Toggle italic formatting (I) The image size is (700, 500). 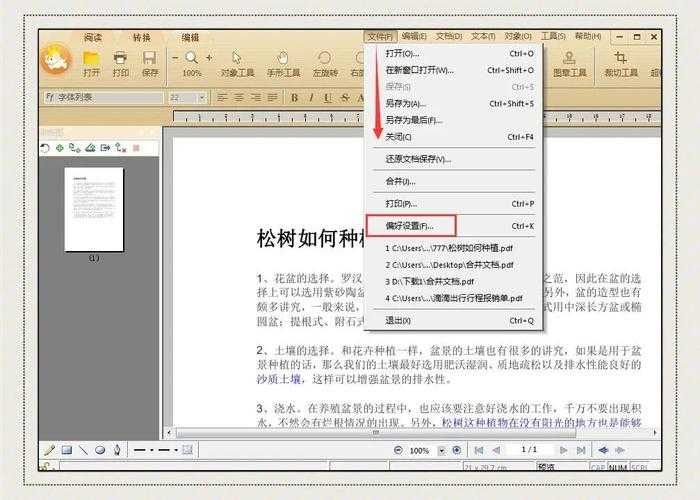[x=311, y=97]
